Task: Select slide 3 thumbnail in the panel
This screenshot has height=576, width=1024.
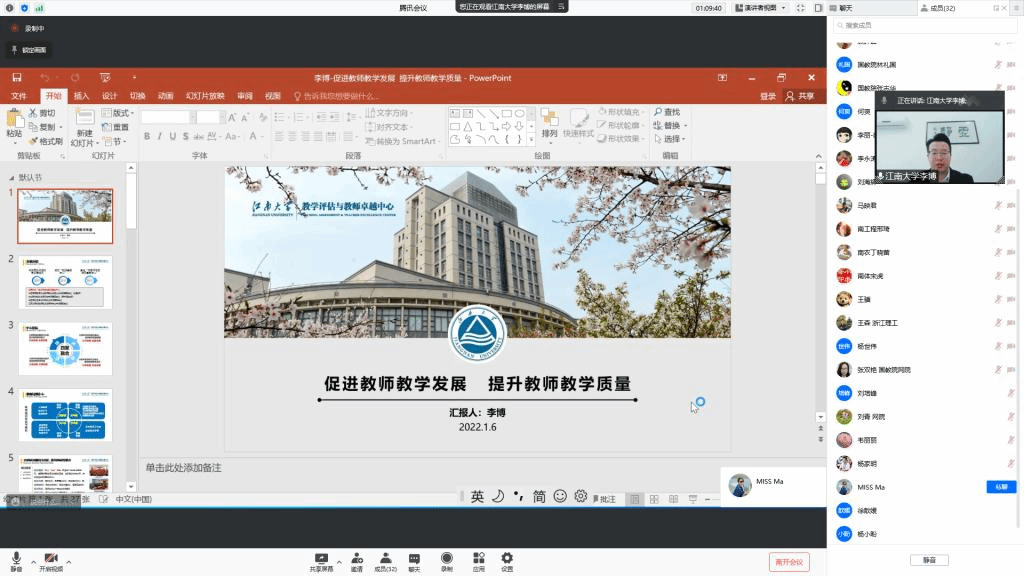Action: (x=65, y=349)
